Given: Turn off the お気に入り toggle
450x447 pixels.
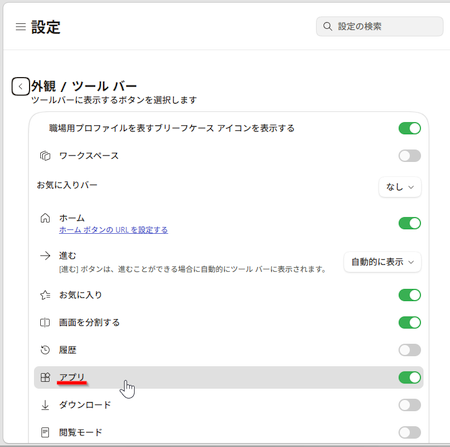Looking at the screenshot, I should tap(410, 295).
